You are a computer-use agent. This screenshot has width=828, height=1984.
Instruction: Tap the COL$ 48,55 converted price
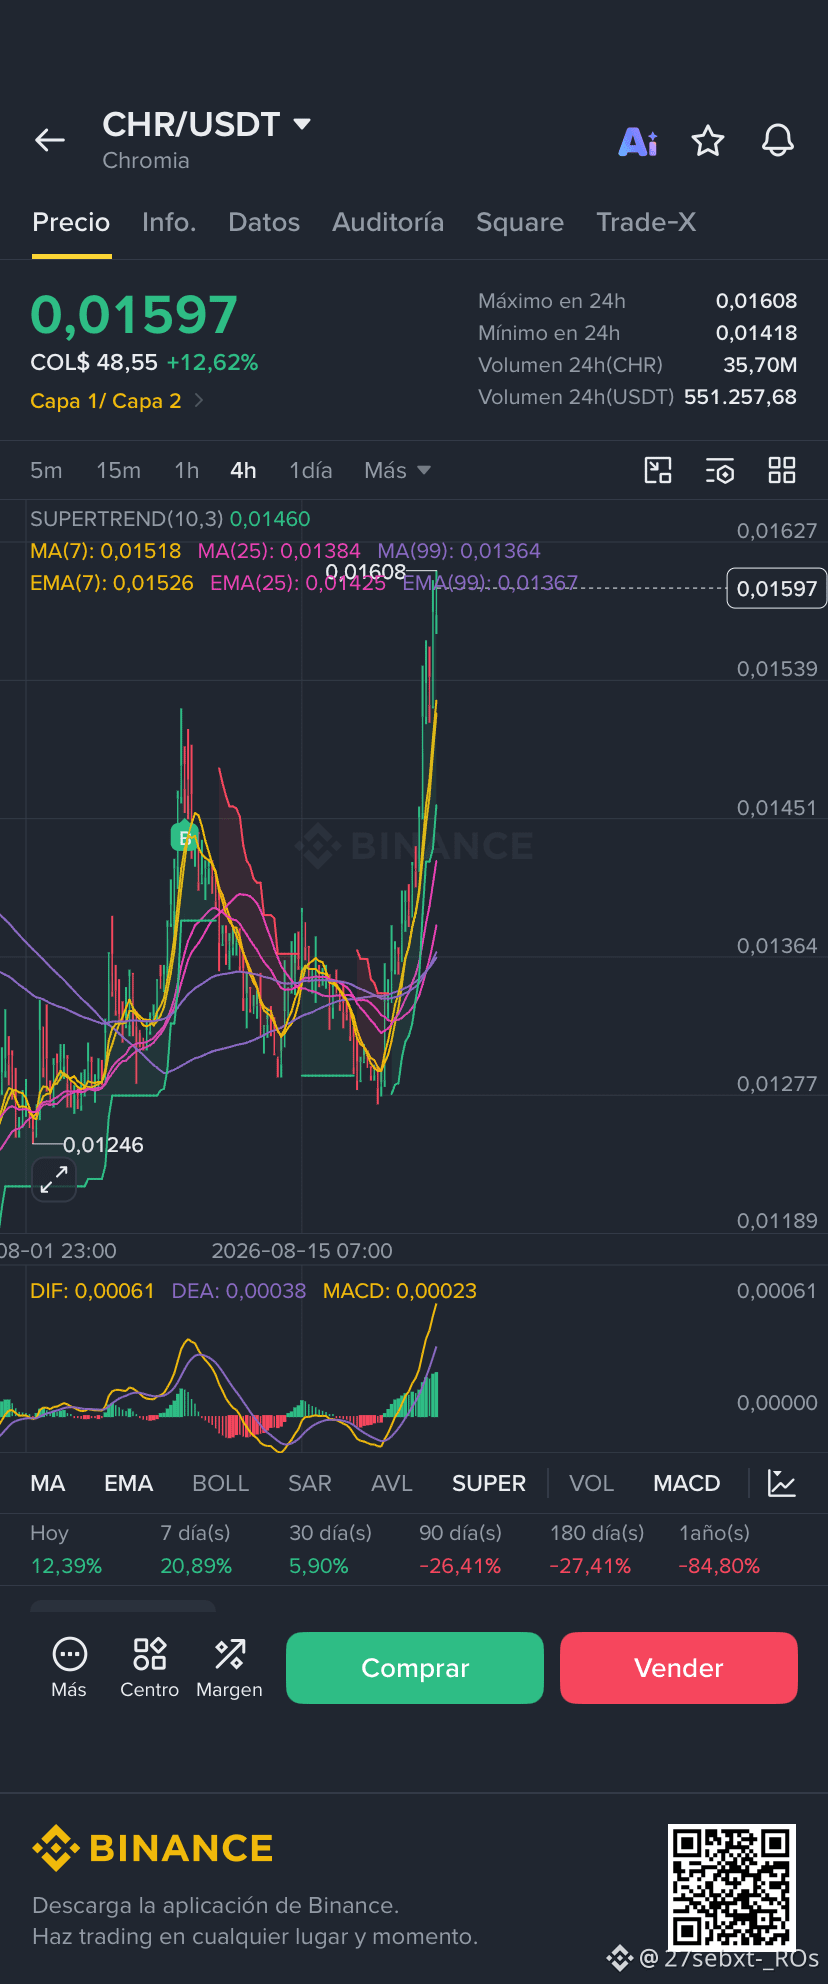94,362
